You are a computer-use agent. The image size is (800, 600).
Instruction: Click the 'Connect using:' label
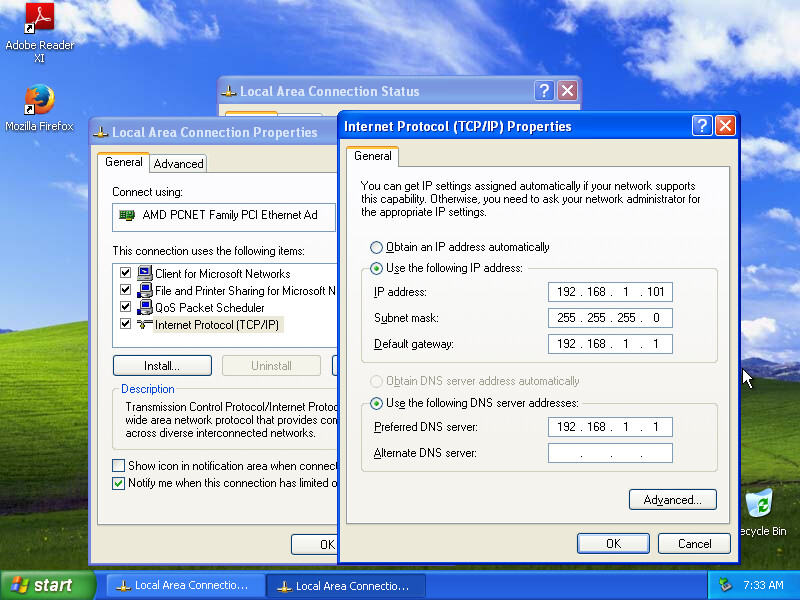click(147, 192)
